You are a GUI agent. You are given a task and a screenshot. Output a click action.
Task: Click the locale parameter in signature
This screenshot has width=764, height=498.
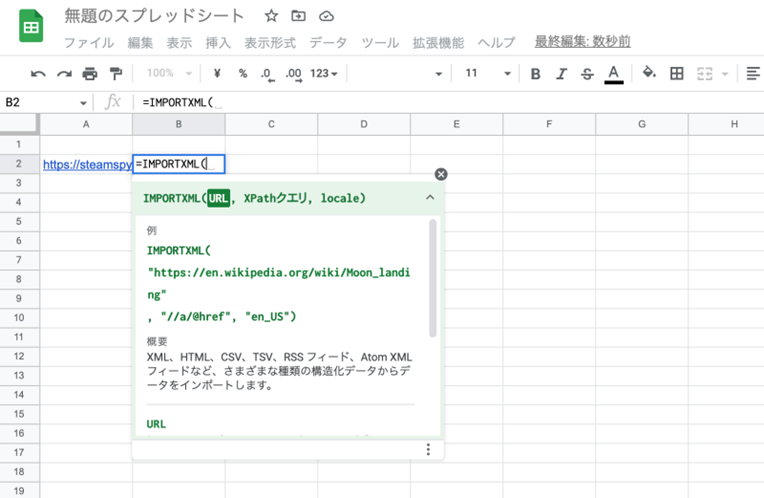pyautogui.click(x=340, y=198)
